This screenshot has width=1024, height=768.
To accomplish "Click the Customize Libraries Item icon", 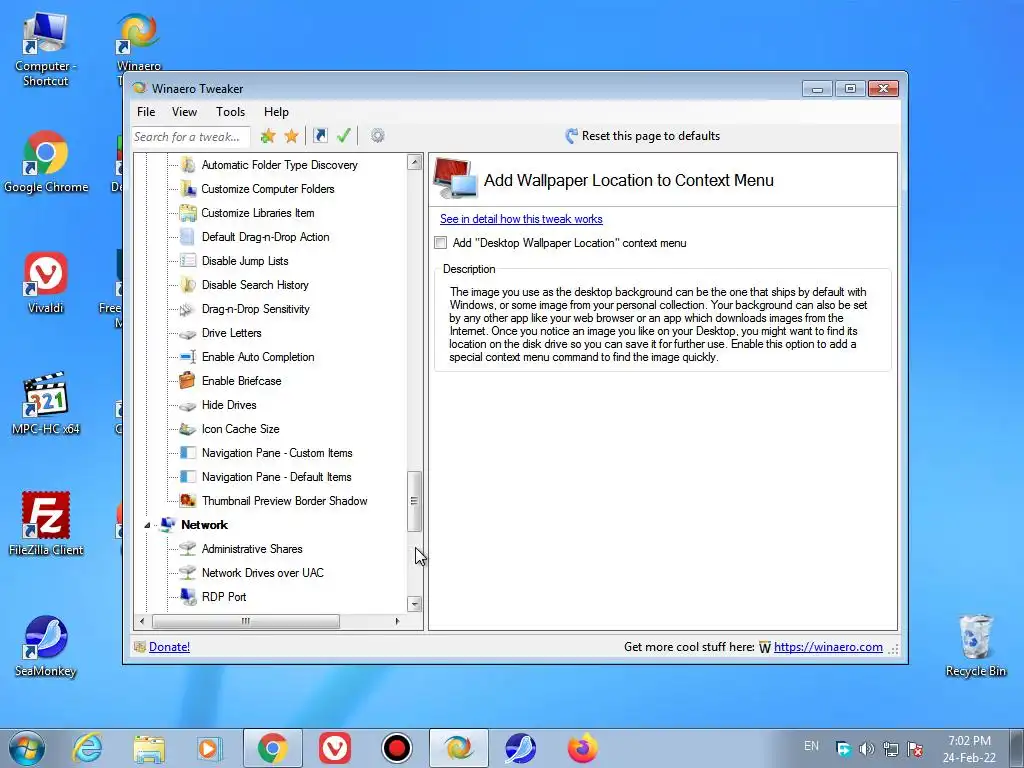I will click(x=187, y=213).
